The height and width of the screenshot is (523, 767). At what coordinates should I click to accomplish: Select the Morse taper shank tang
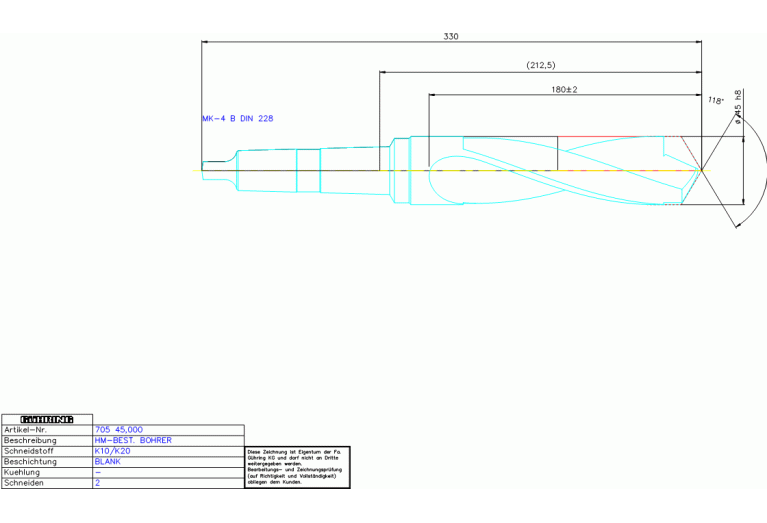(x=217, y=170)
